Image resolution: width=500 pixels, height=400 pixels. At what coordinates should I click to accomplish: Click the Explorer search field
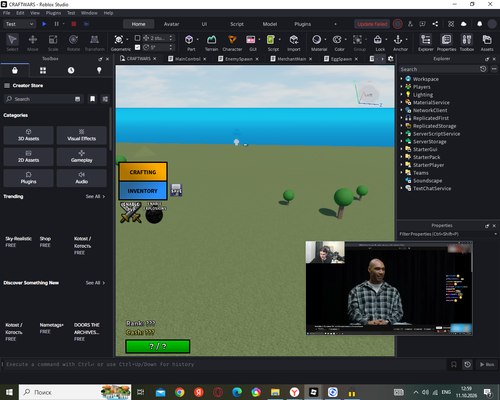pos(438,69)
